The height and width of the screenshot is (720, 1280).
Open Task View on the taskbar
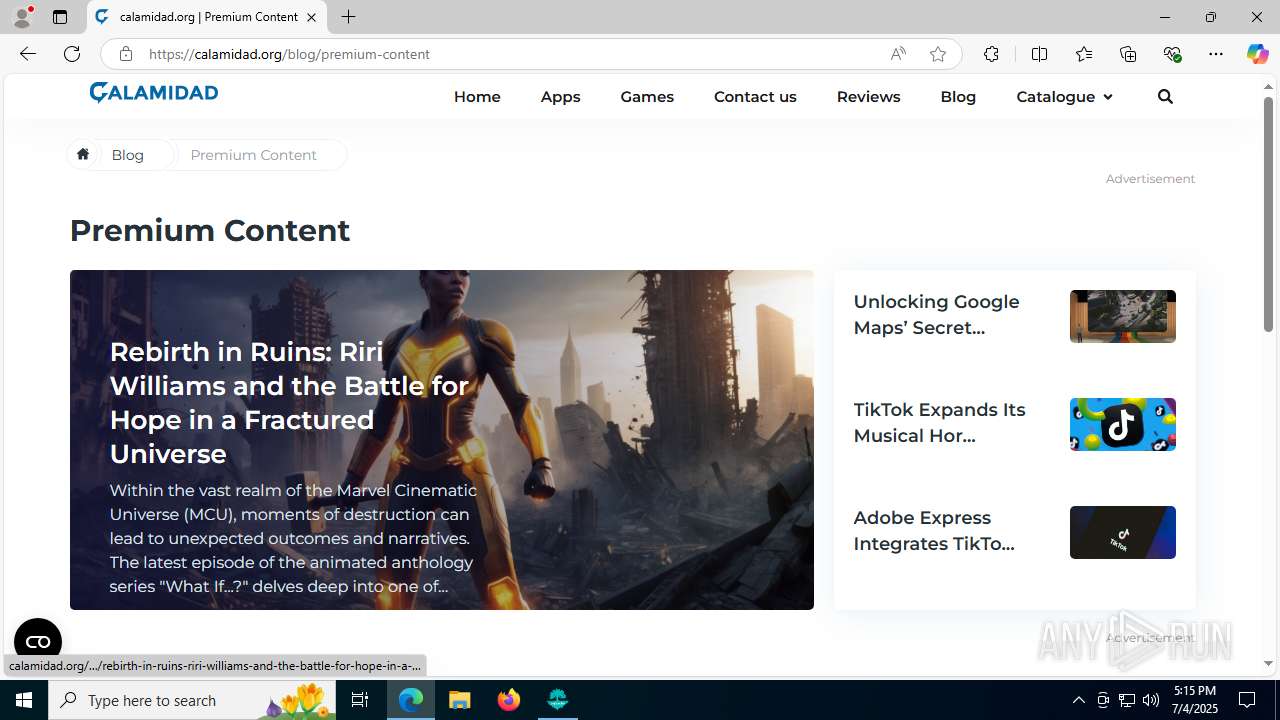(x=360, y=700)
